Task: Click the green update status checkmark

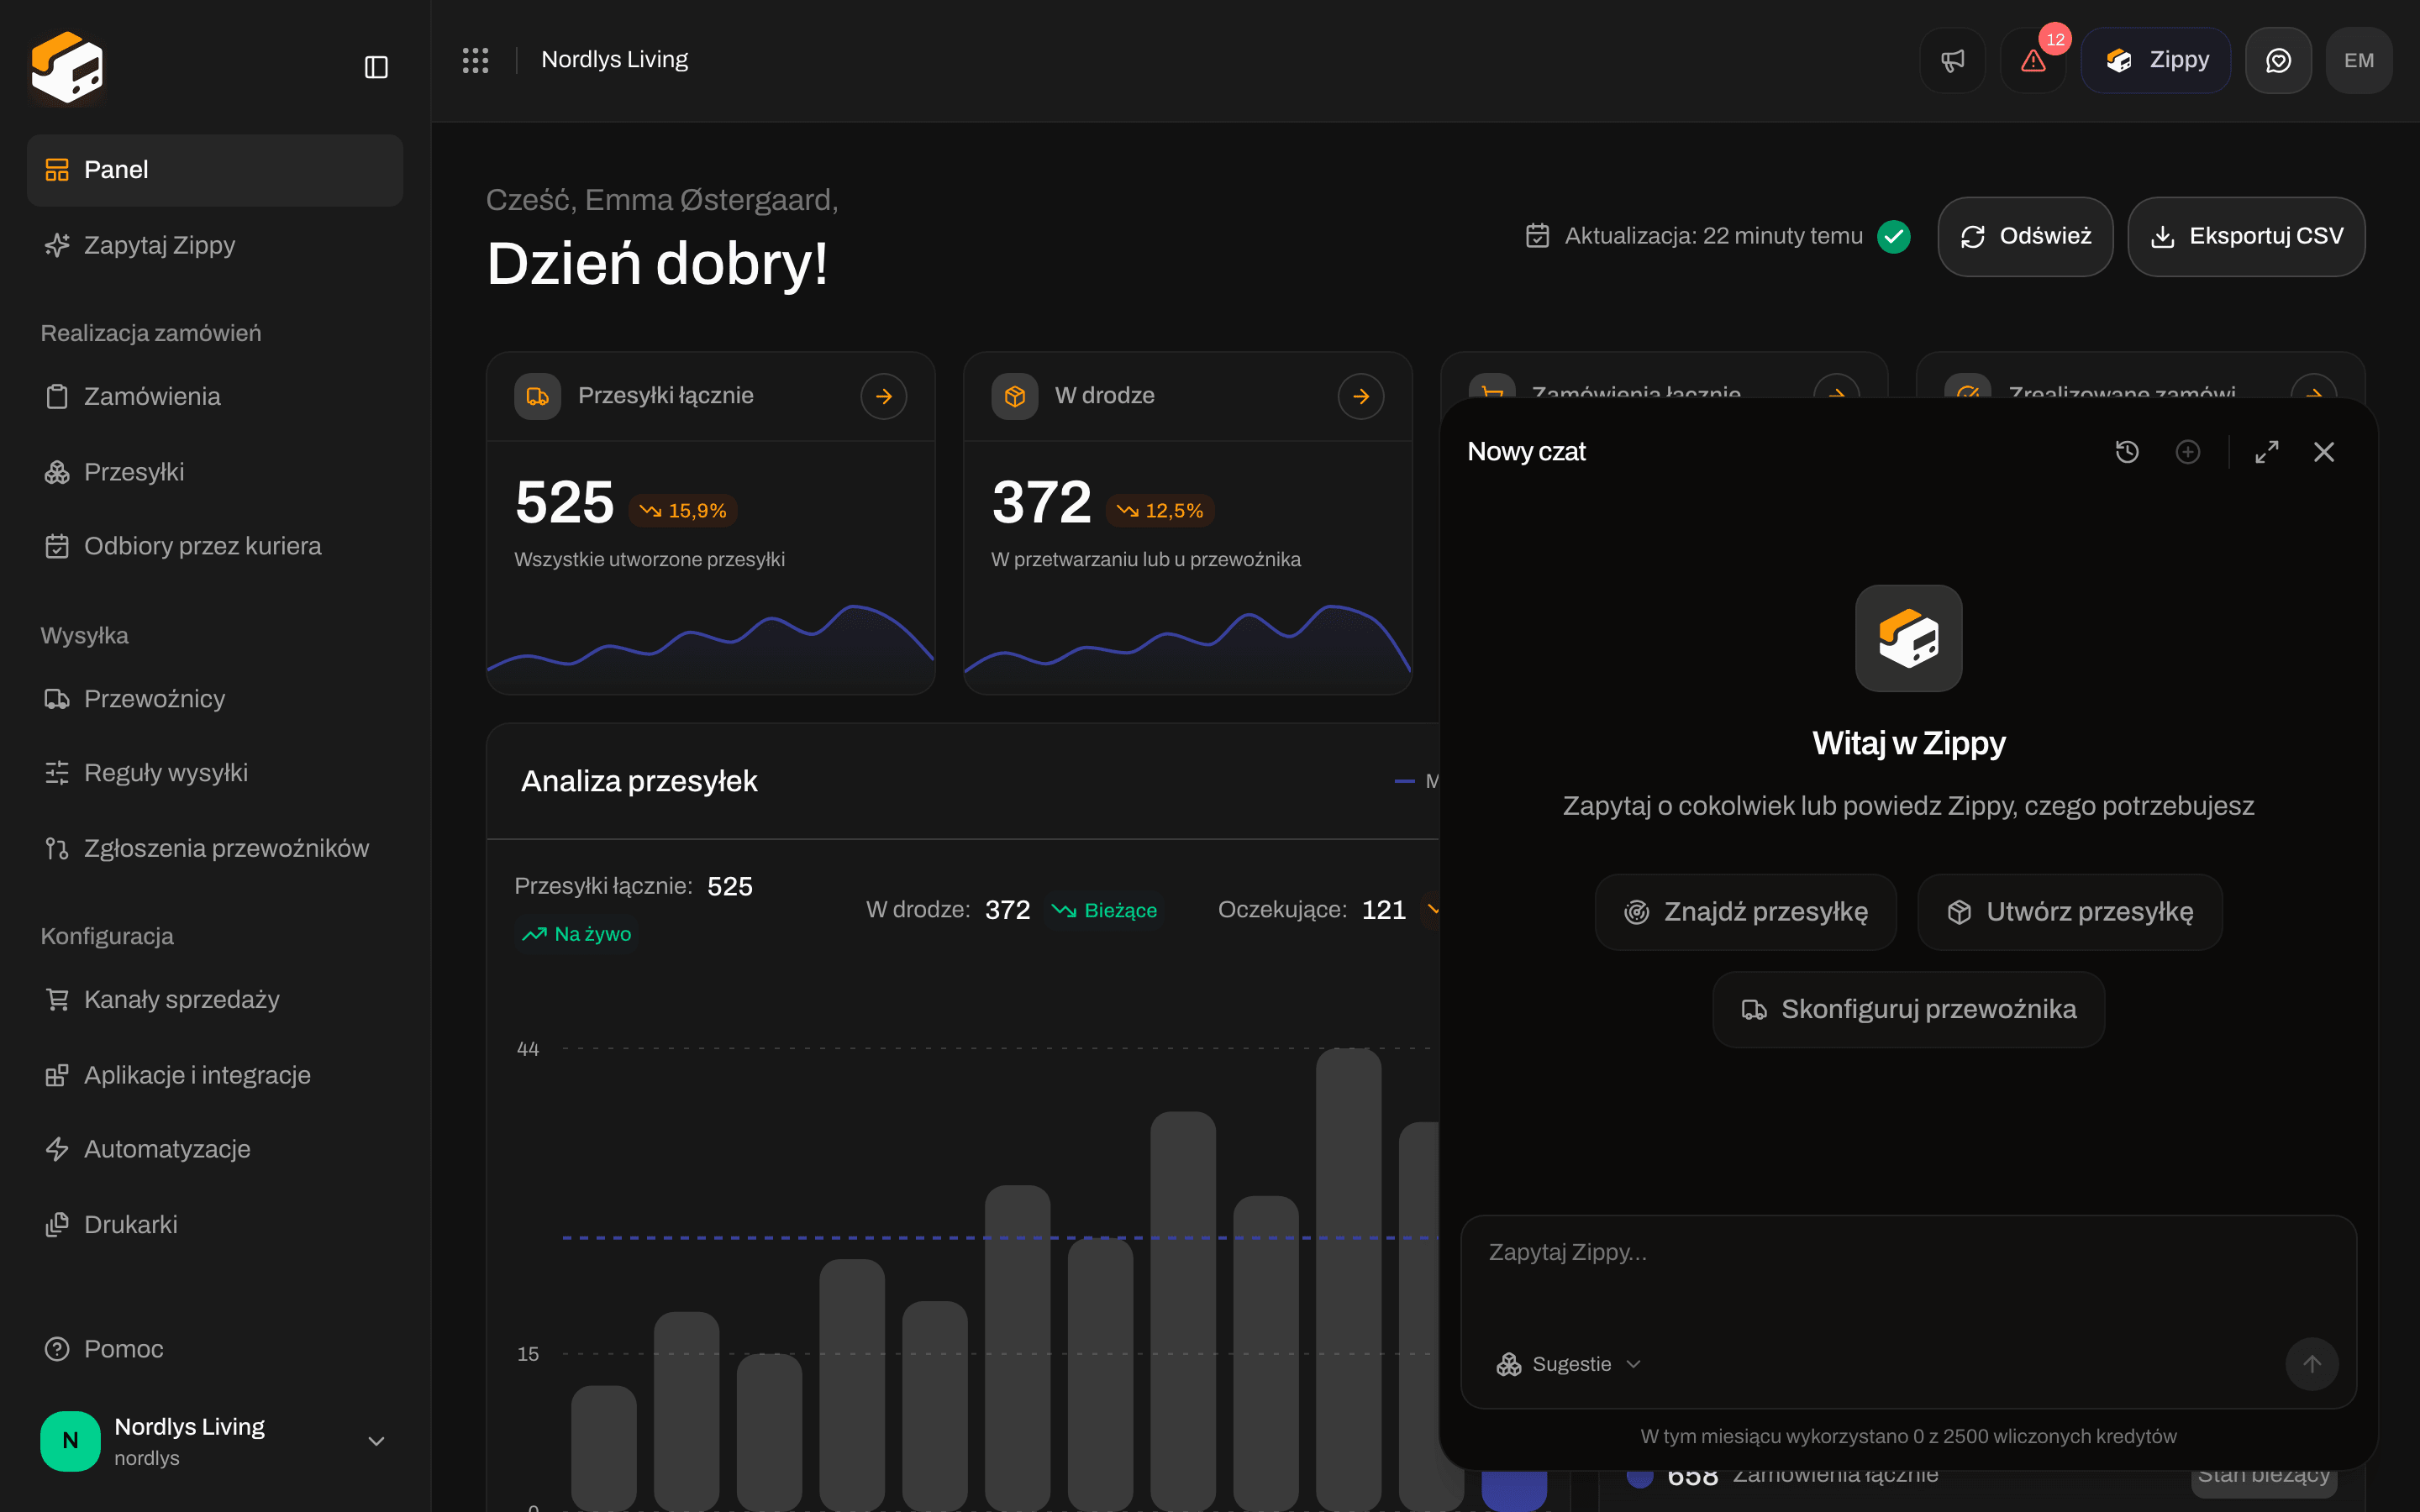Action: (1894, 236)
